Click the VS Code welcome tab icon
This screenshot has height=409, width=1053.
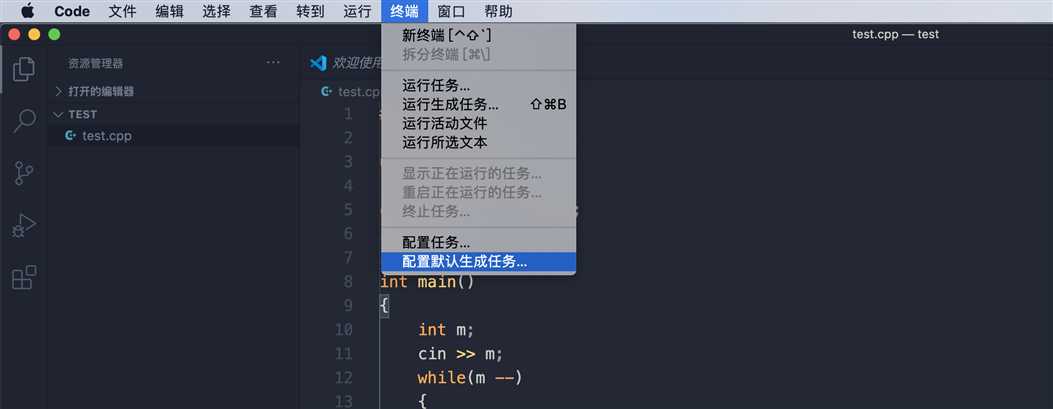(x=318, y=63)
